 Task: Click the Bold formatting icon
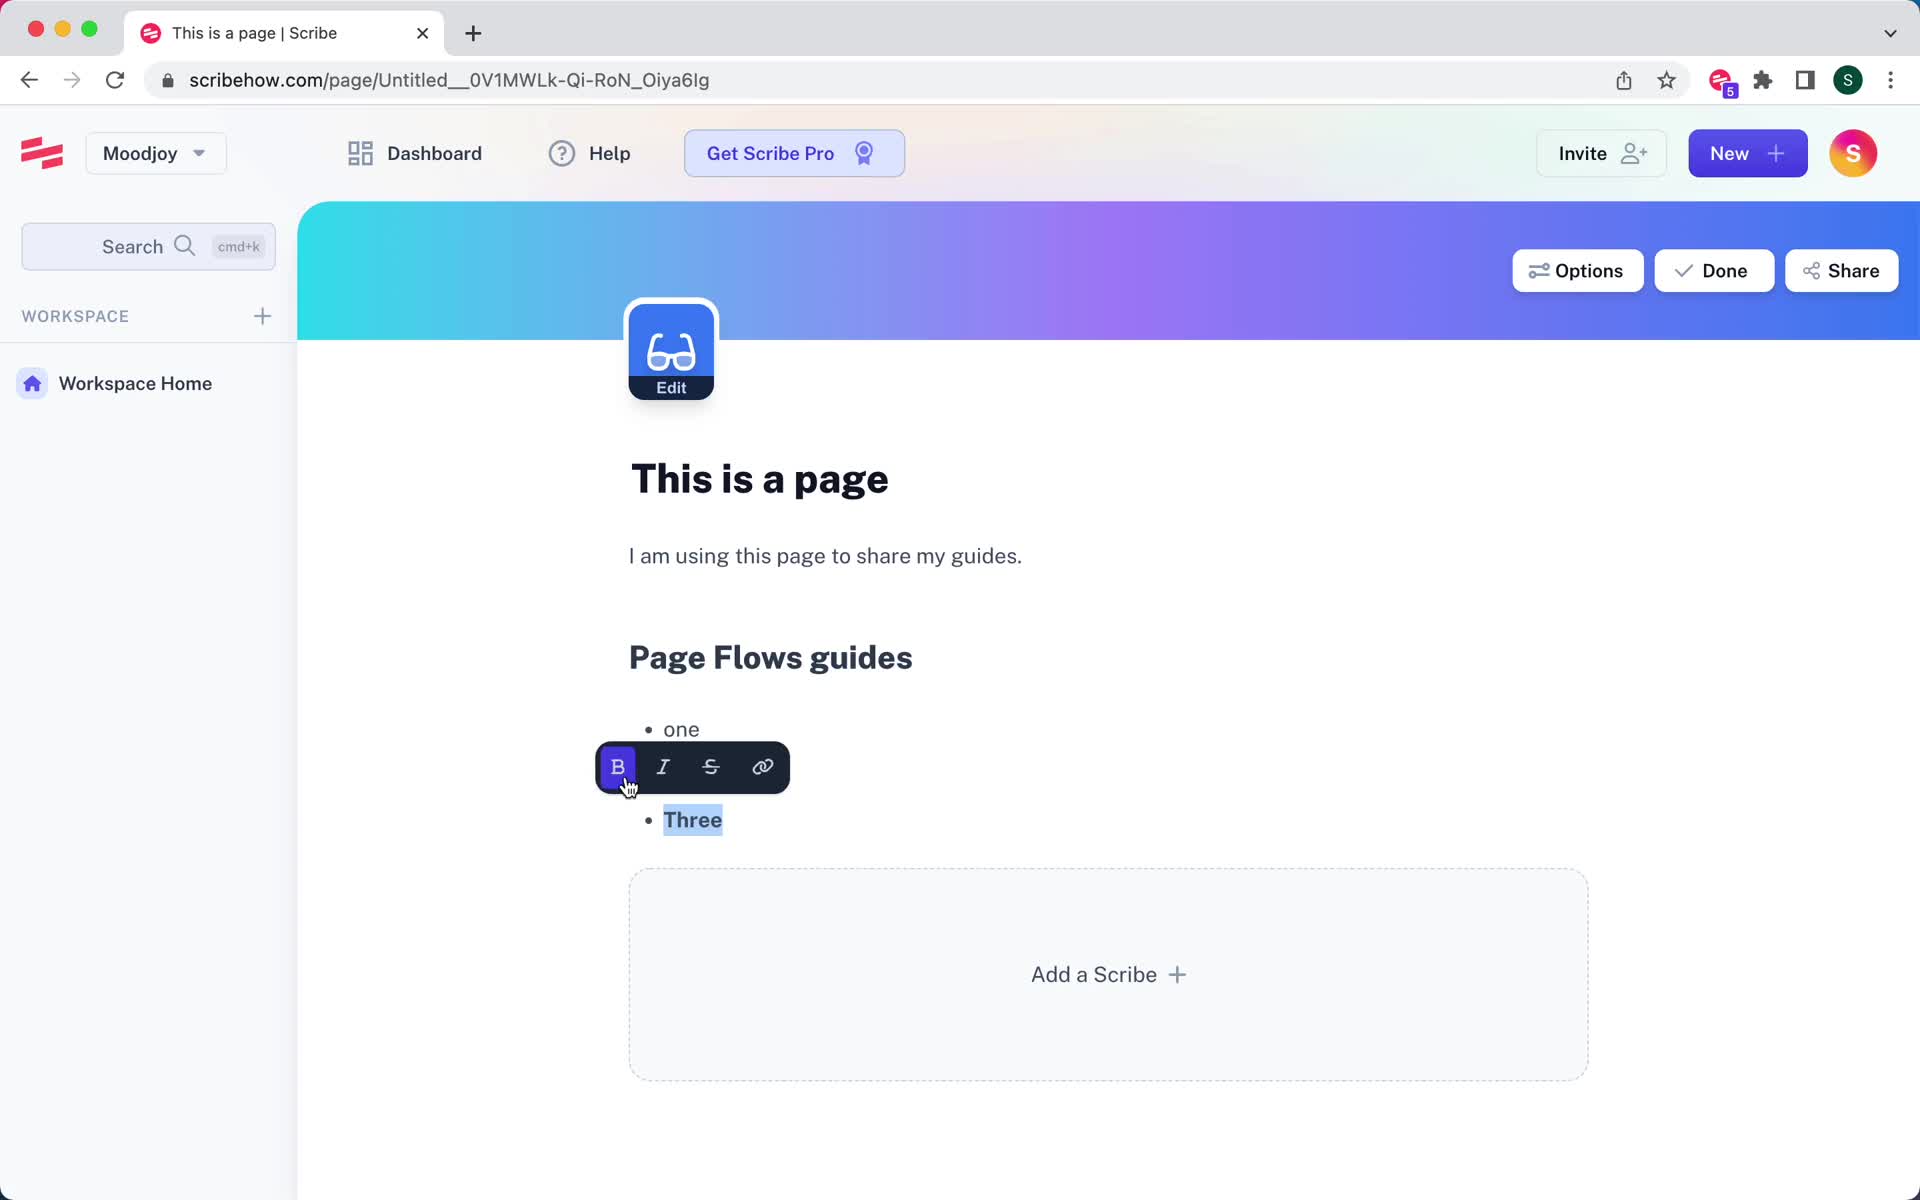pos(618,767)
